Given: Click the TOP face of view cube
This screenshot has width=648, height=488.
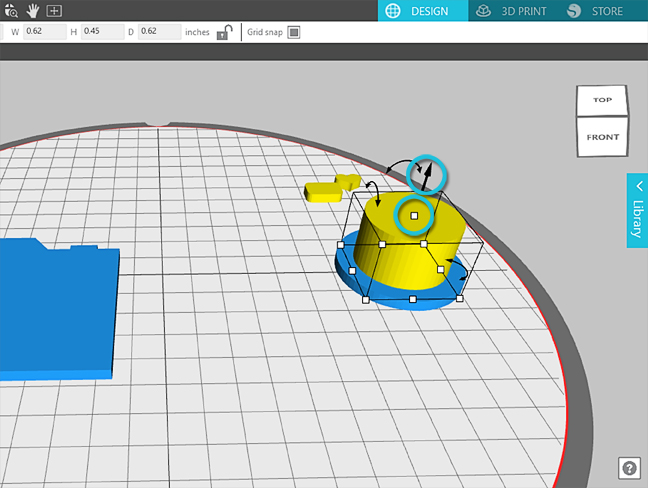Looking at the screenshot, I should click(602, 100).
